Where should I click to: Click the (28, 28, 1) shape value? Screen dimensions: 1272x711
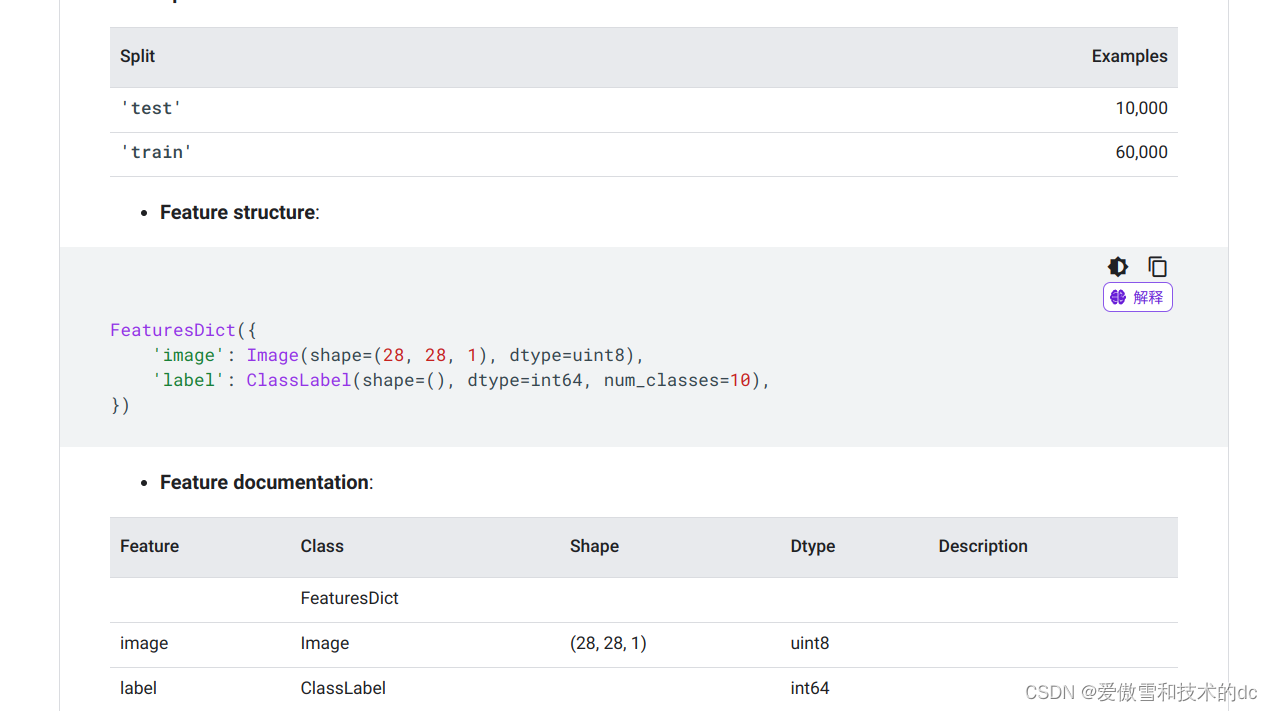click(x=608, y=643)
